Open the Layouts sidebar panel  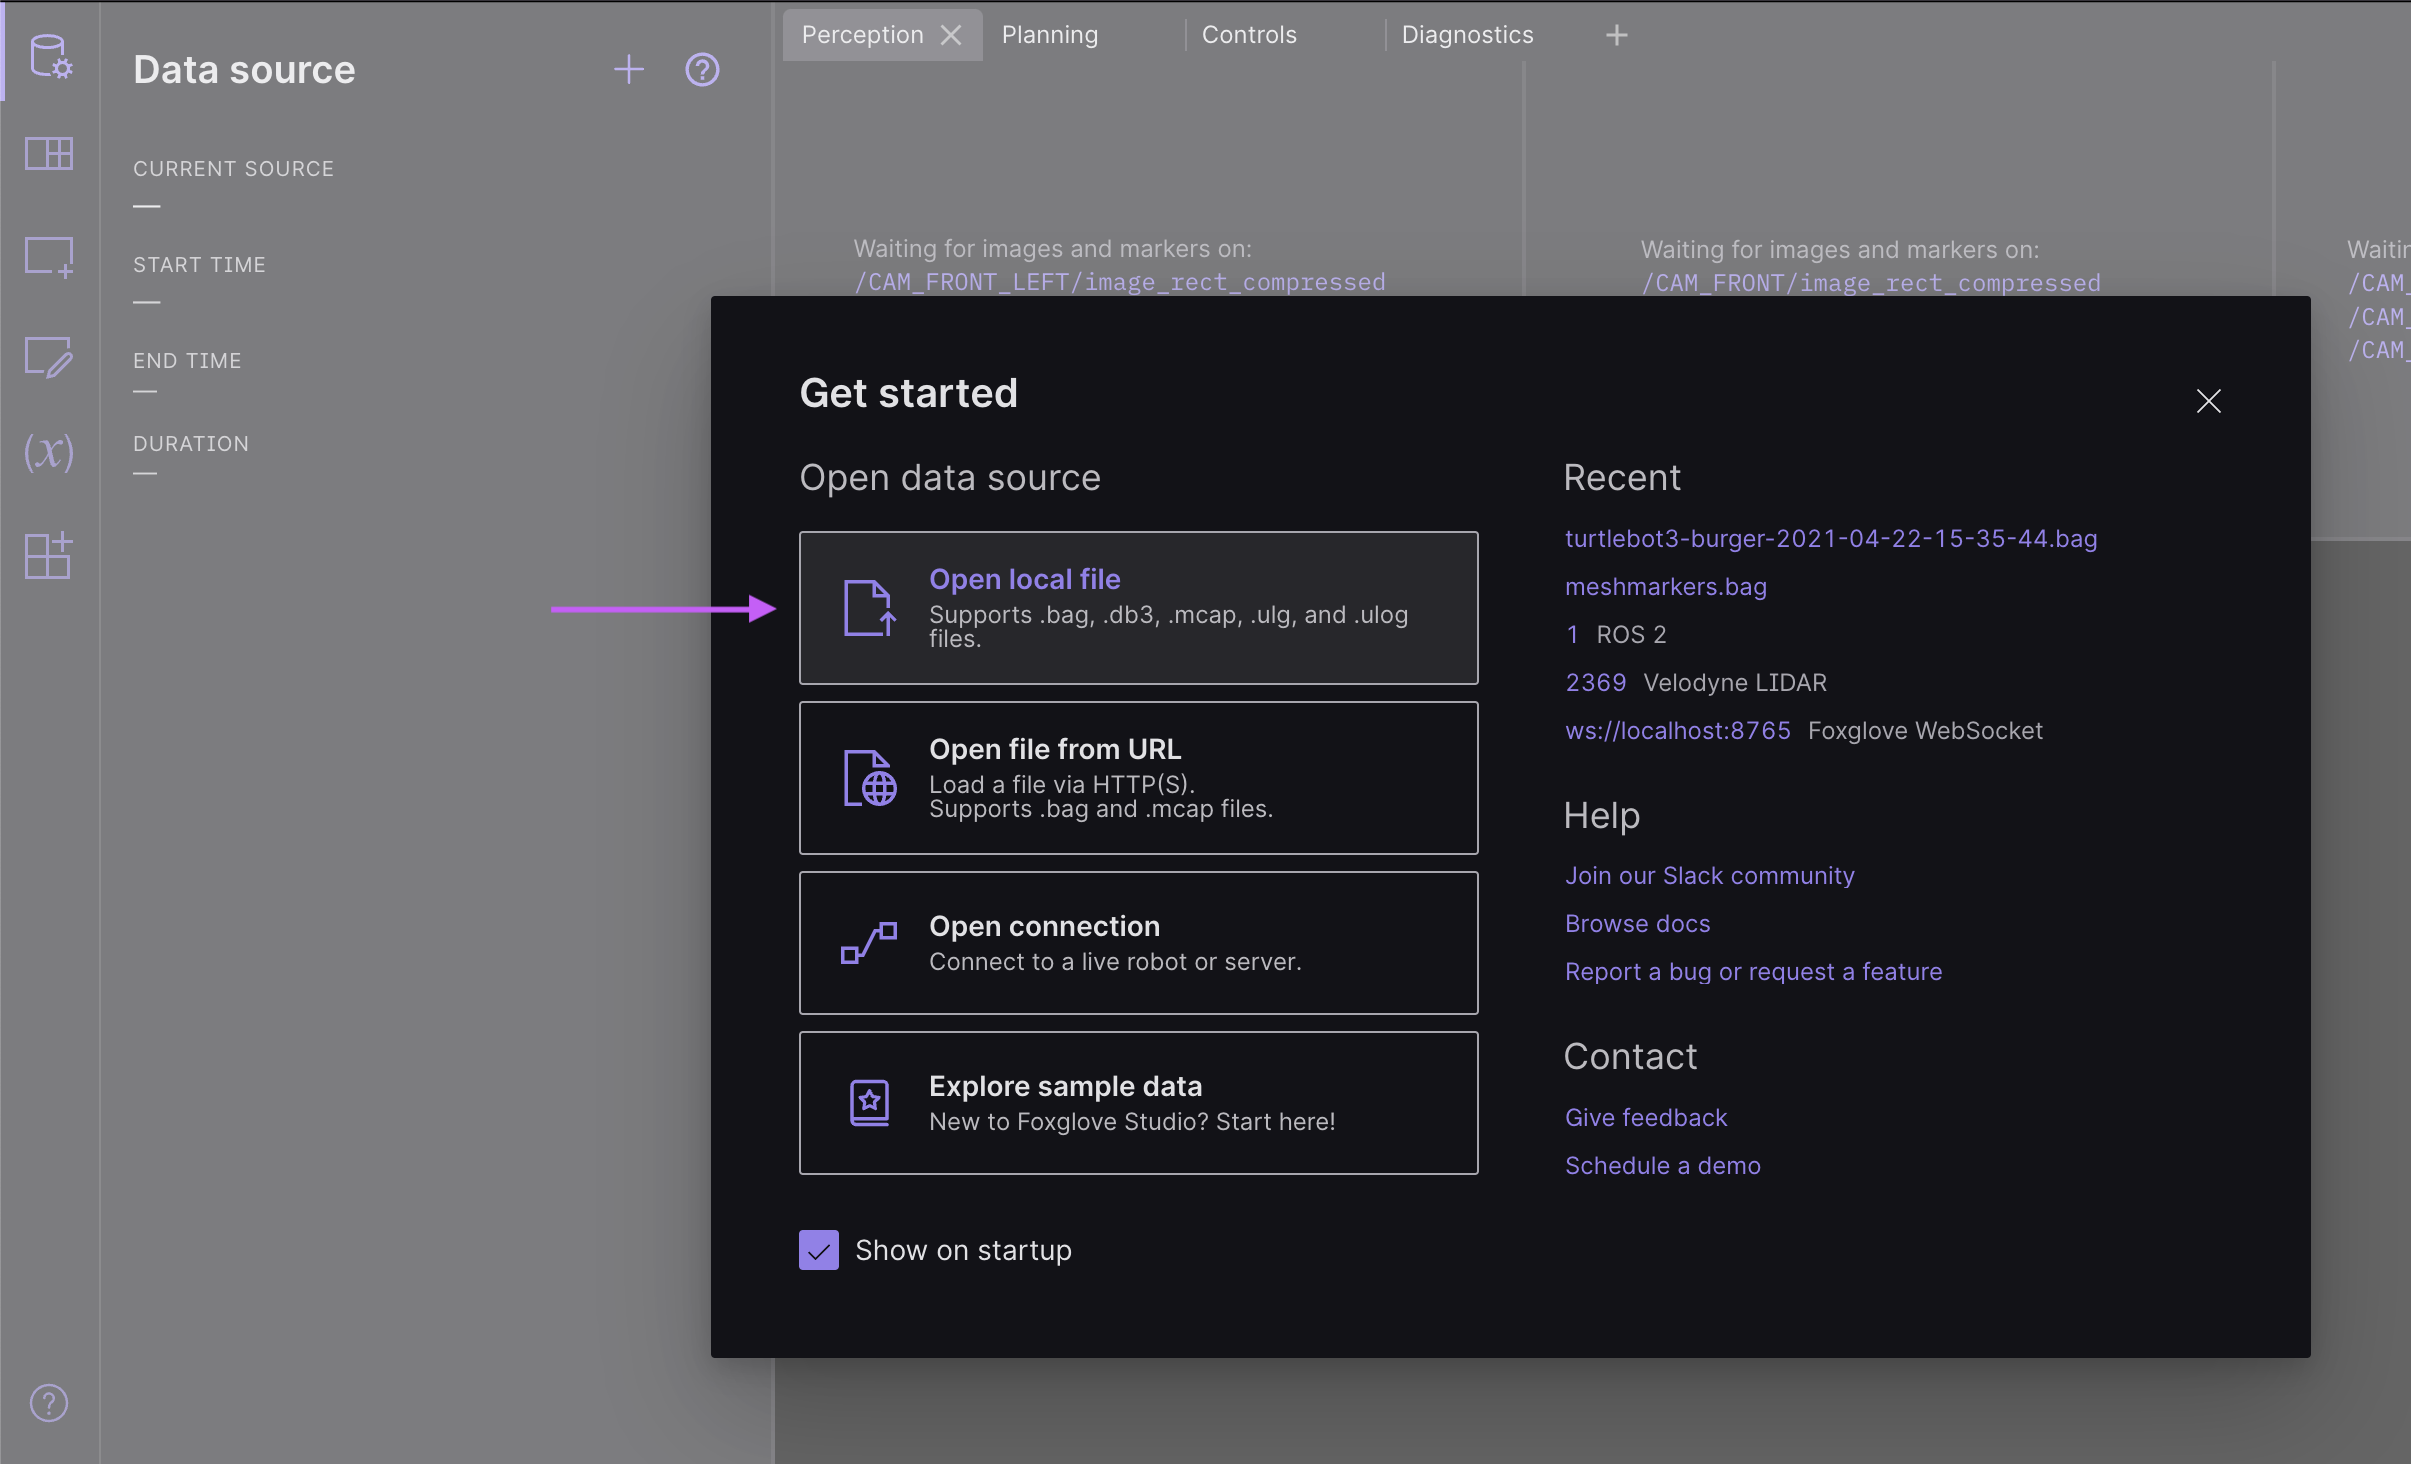point(48,153)
